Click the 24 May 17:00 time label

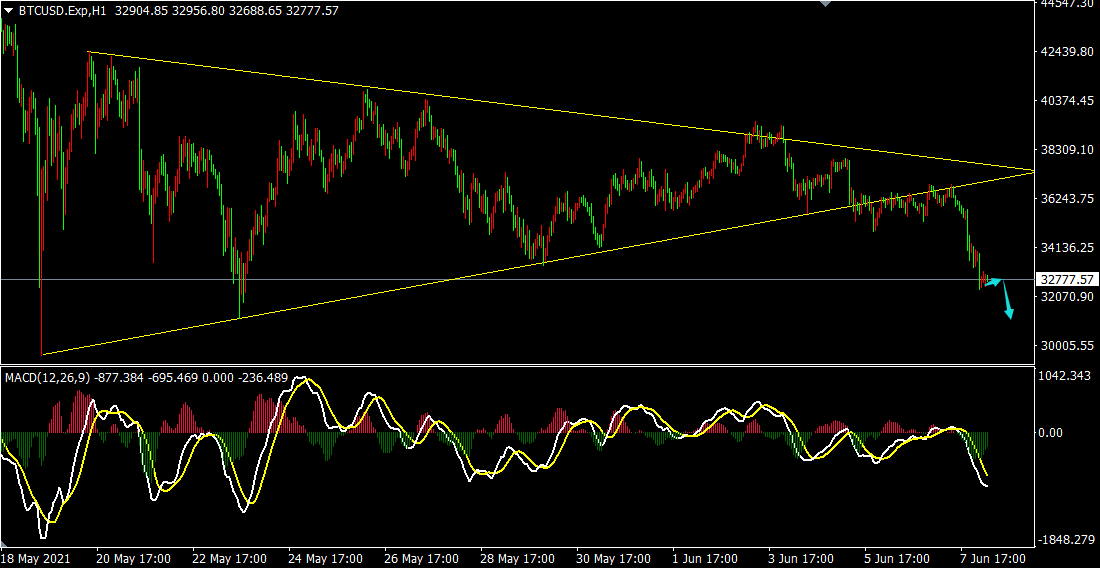pyautogui.click(x=324, y=558)
